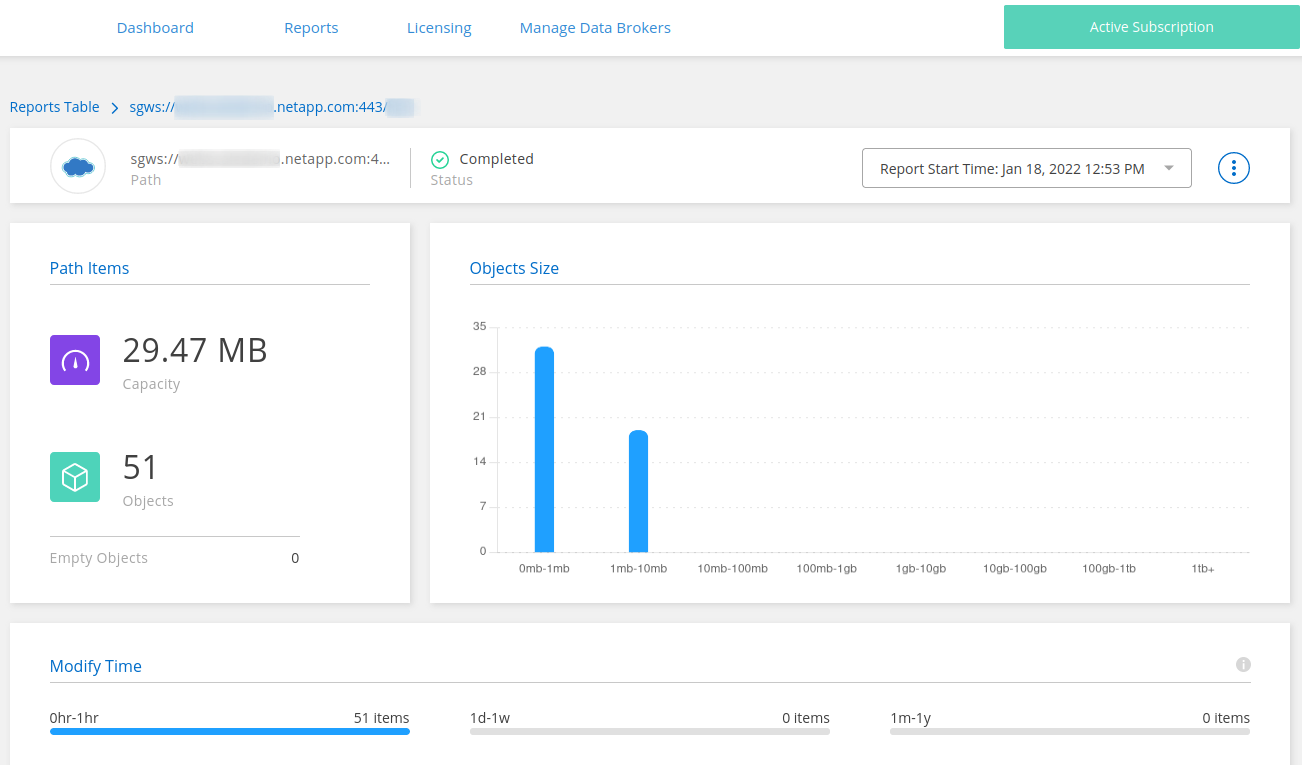Click the 51 objects count
Screen dimensions: 1302x765
tap(141, 467)
